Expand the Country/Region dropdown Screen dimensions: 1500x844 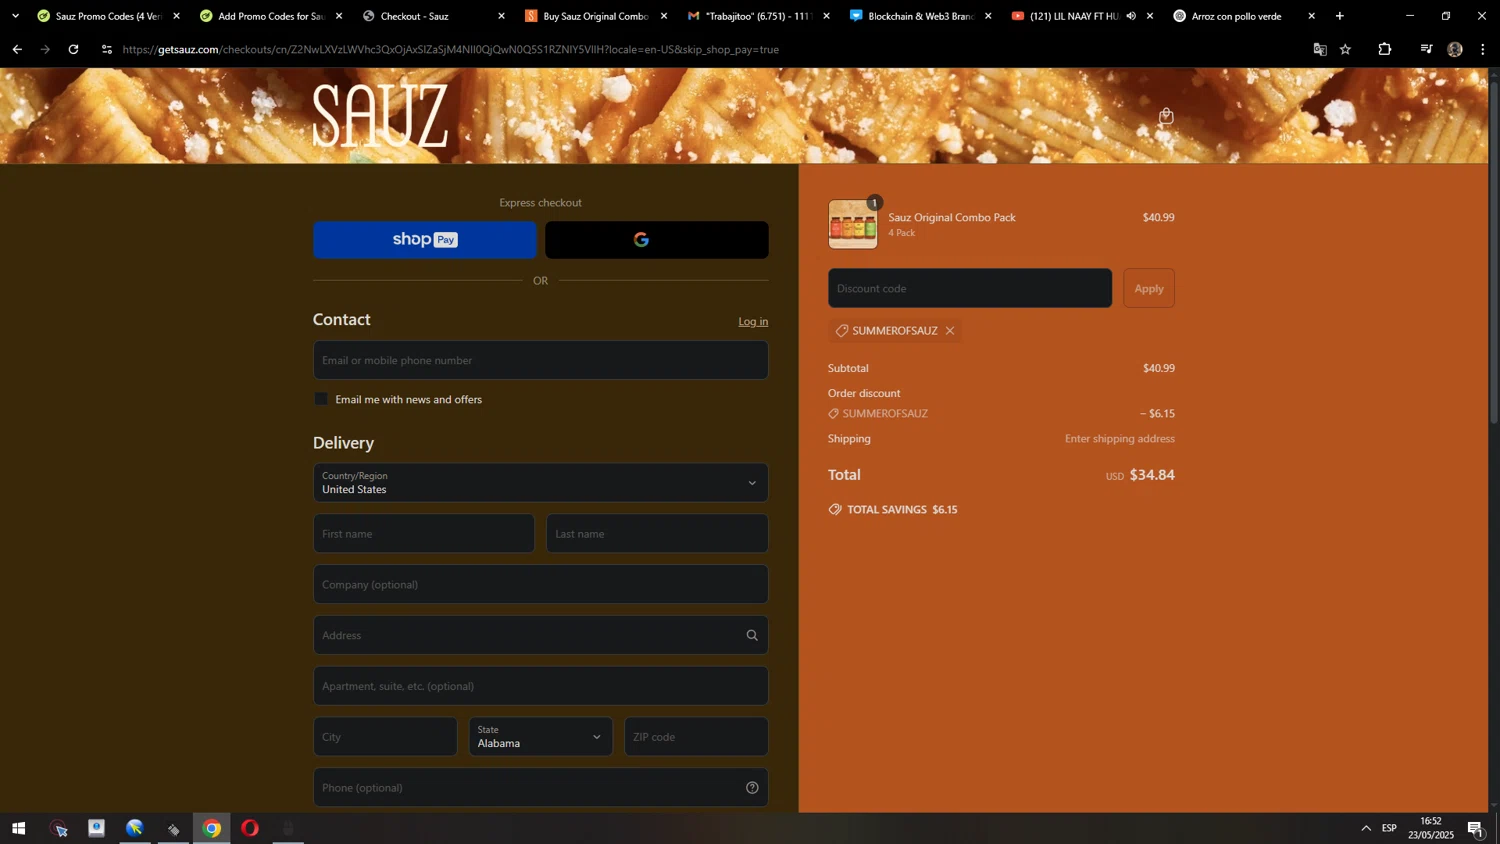tap(541, 483)
